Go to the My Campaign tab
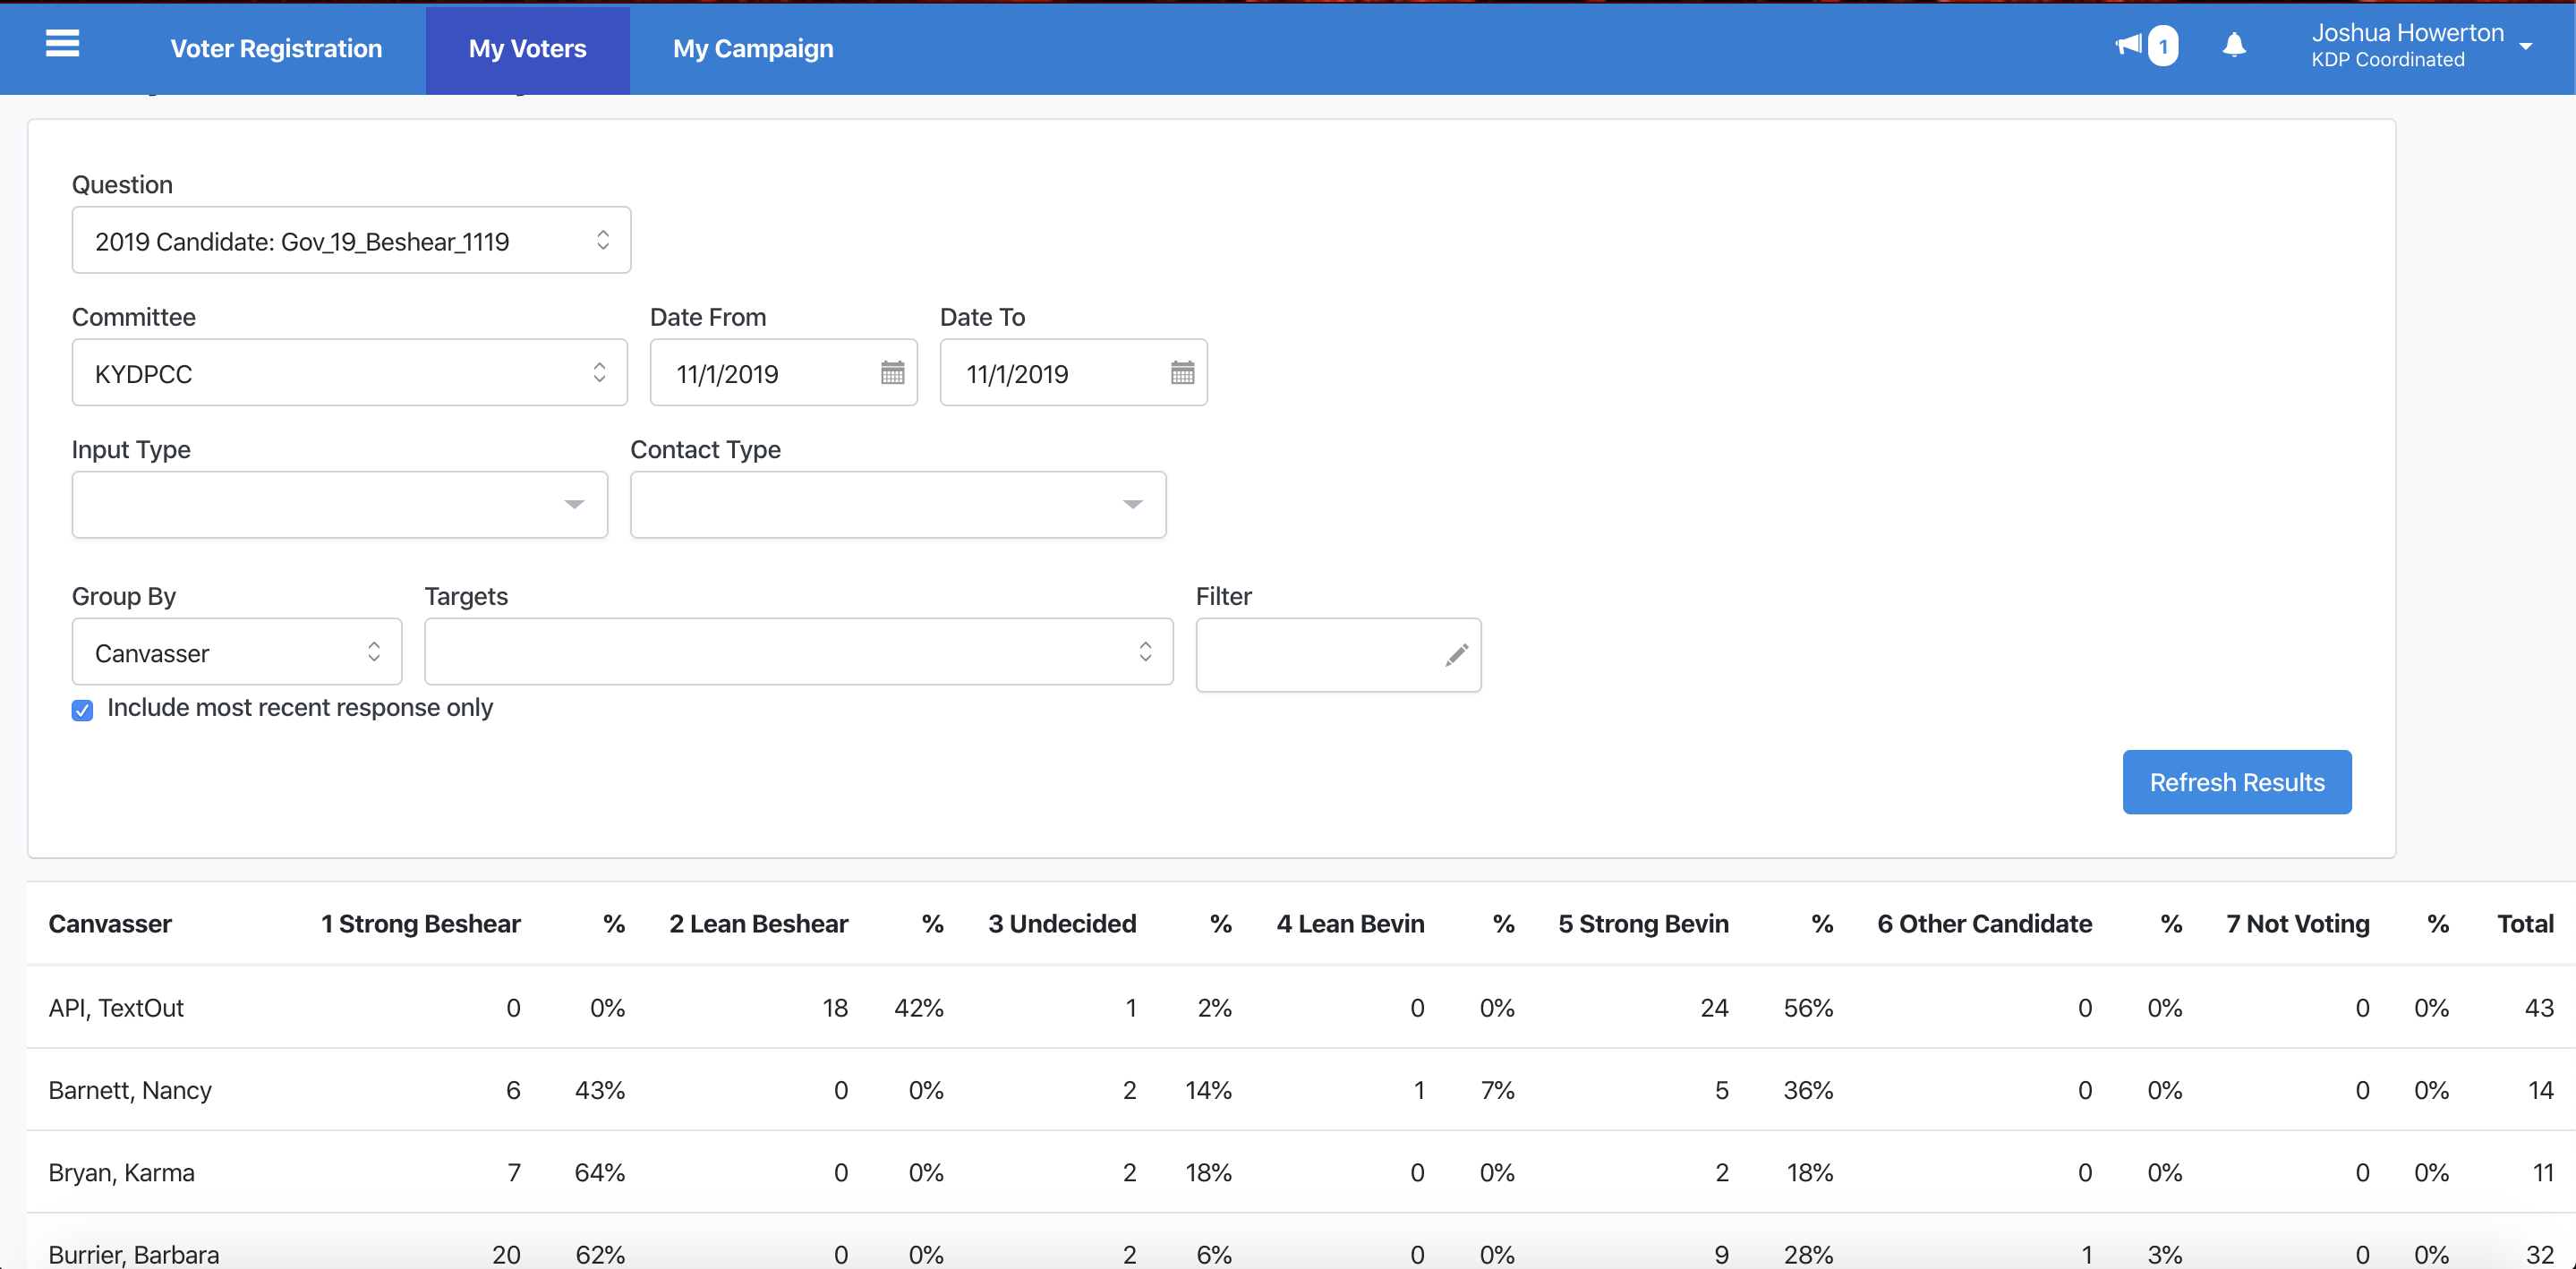This screenshot has height=1269, width=2576. (752, 48)
